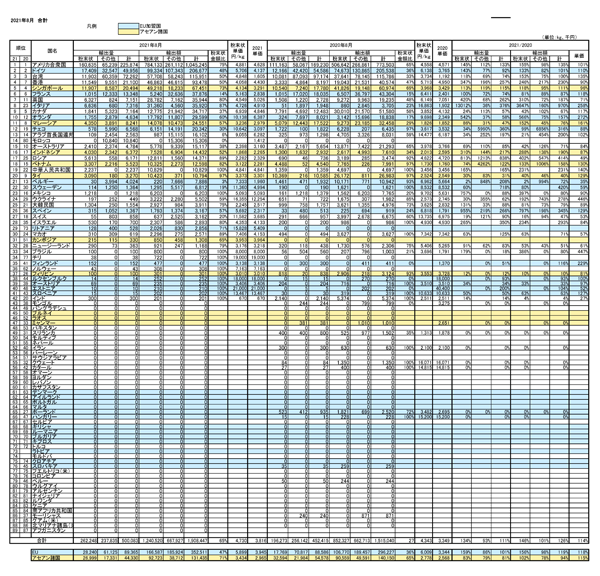Viewport: 600px width, 576px height.
Task: Click the 'アセアン諸国' summary row label
Action: click(52, 558)
